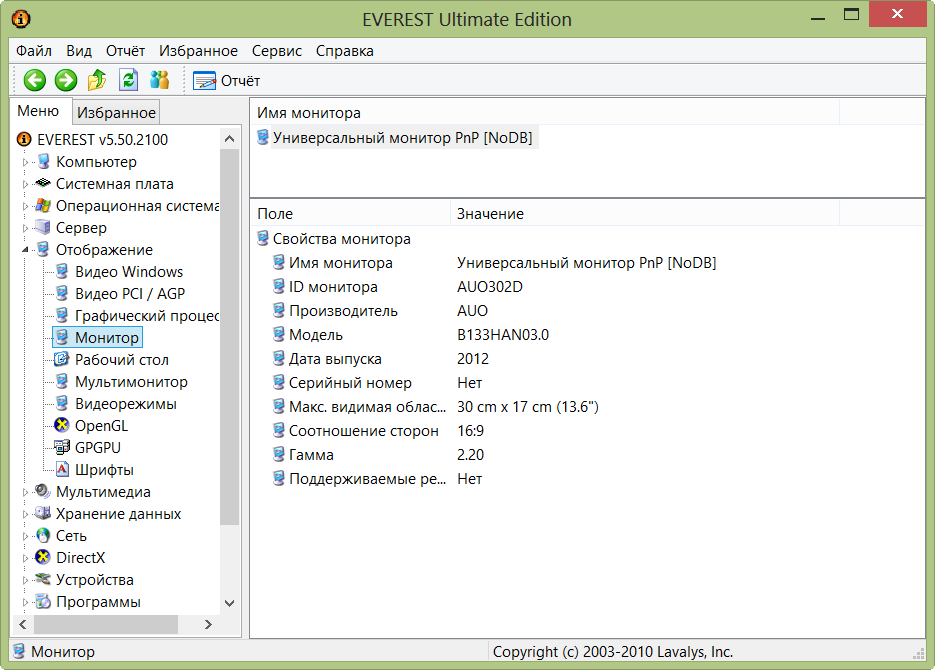Open the Отчёт report toolbar button

coord(227,81)
